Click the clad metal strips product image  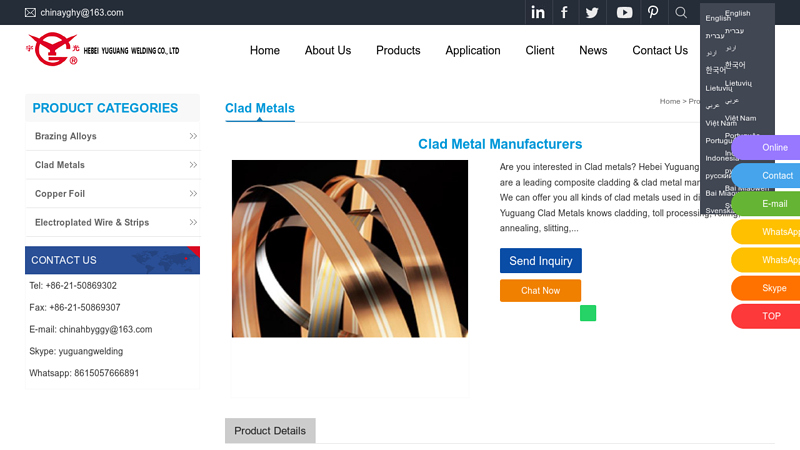pos(349,248)
